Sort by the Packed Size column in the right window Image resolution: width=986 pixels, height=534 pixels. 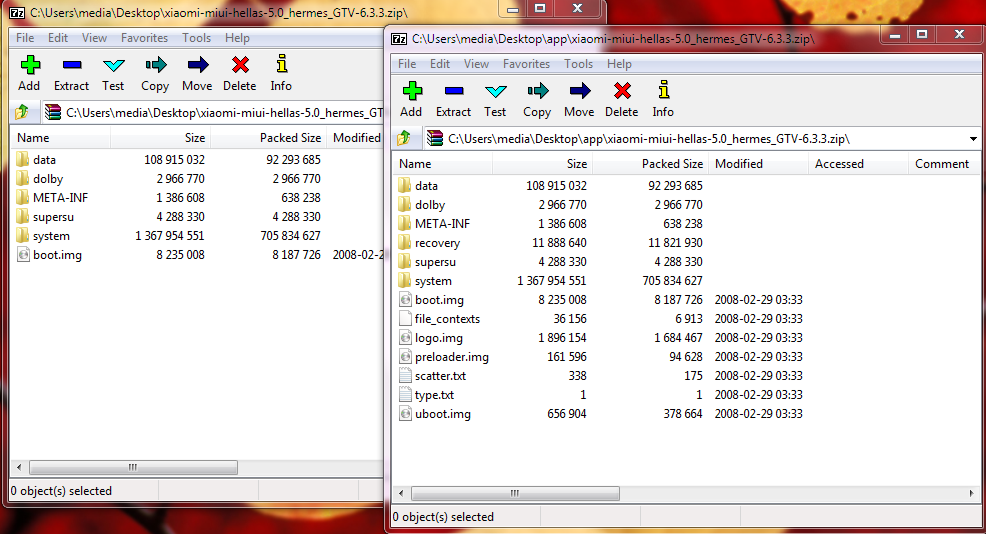[671, 164]
